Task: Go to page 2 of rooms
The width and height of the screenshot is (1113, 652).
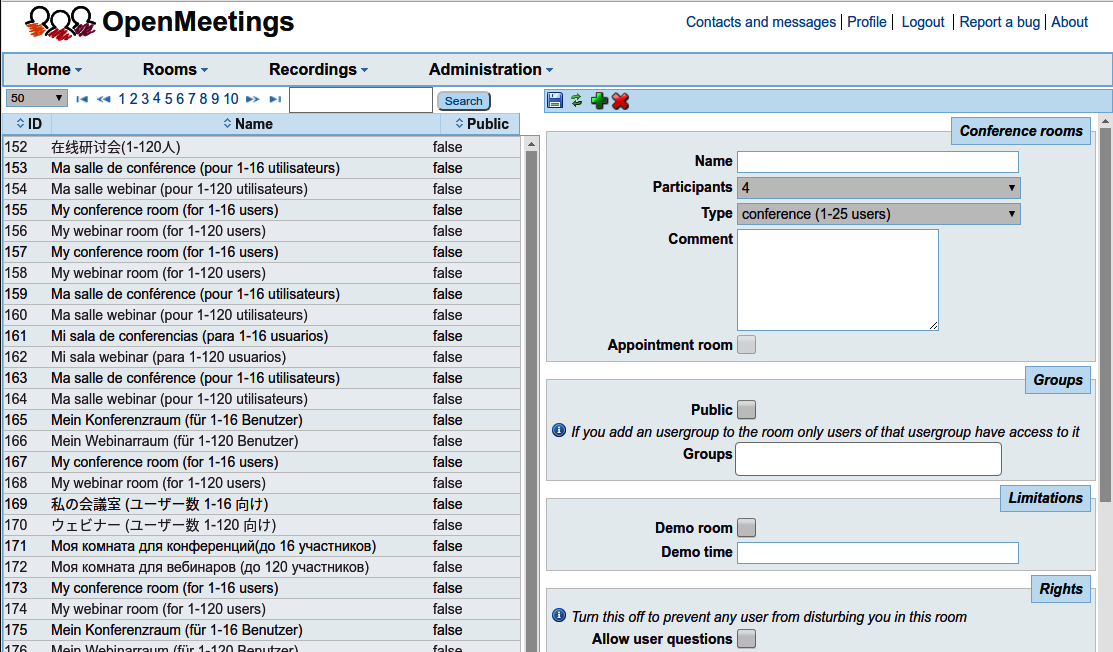Action: [x=133, y=99]
